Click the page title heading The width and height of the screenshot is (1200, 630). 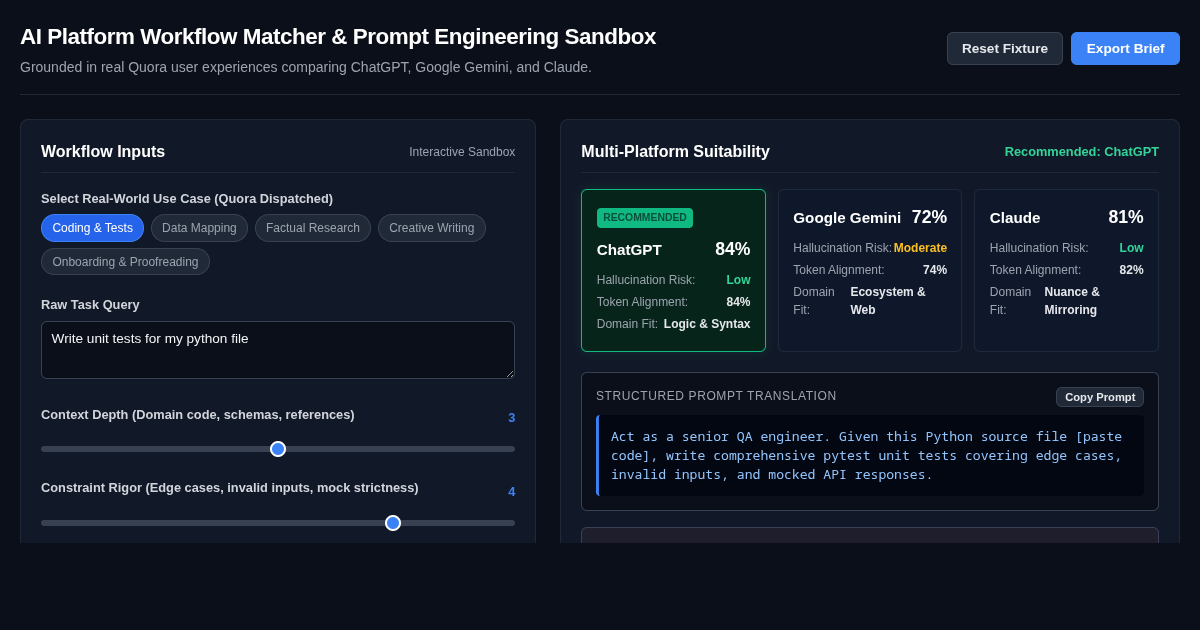click(x=338, y=37)
